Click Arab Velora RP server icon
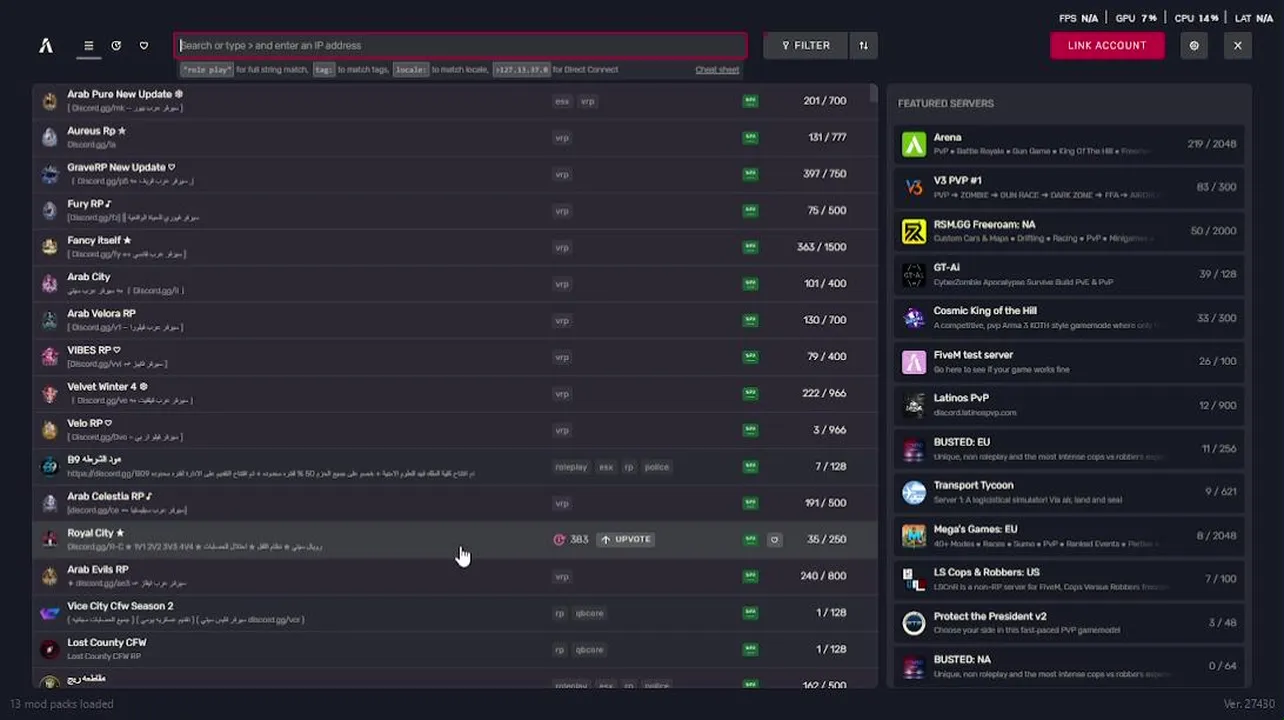The height and width of the screenshot is (720, 1284). [50, 320]
